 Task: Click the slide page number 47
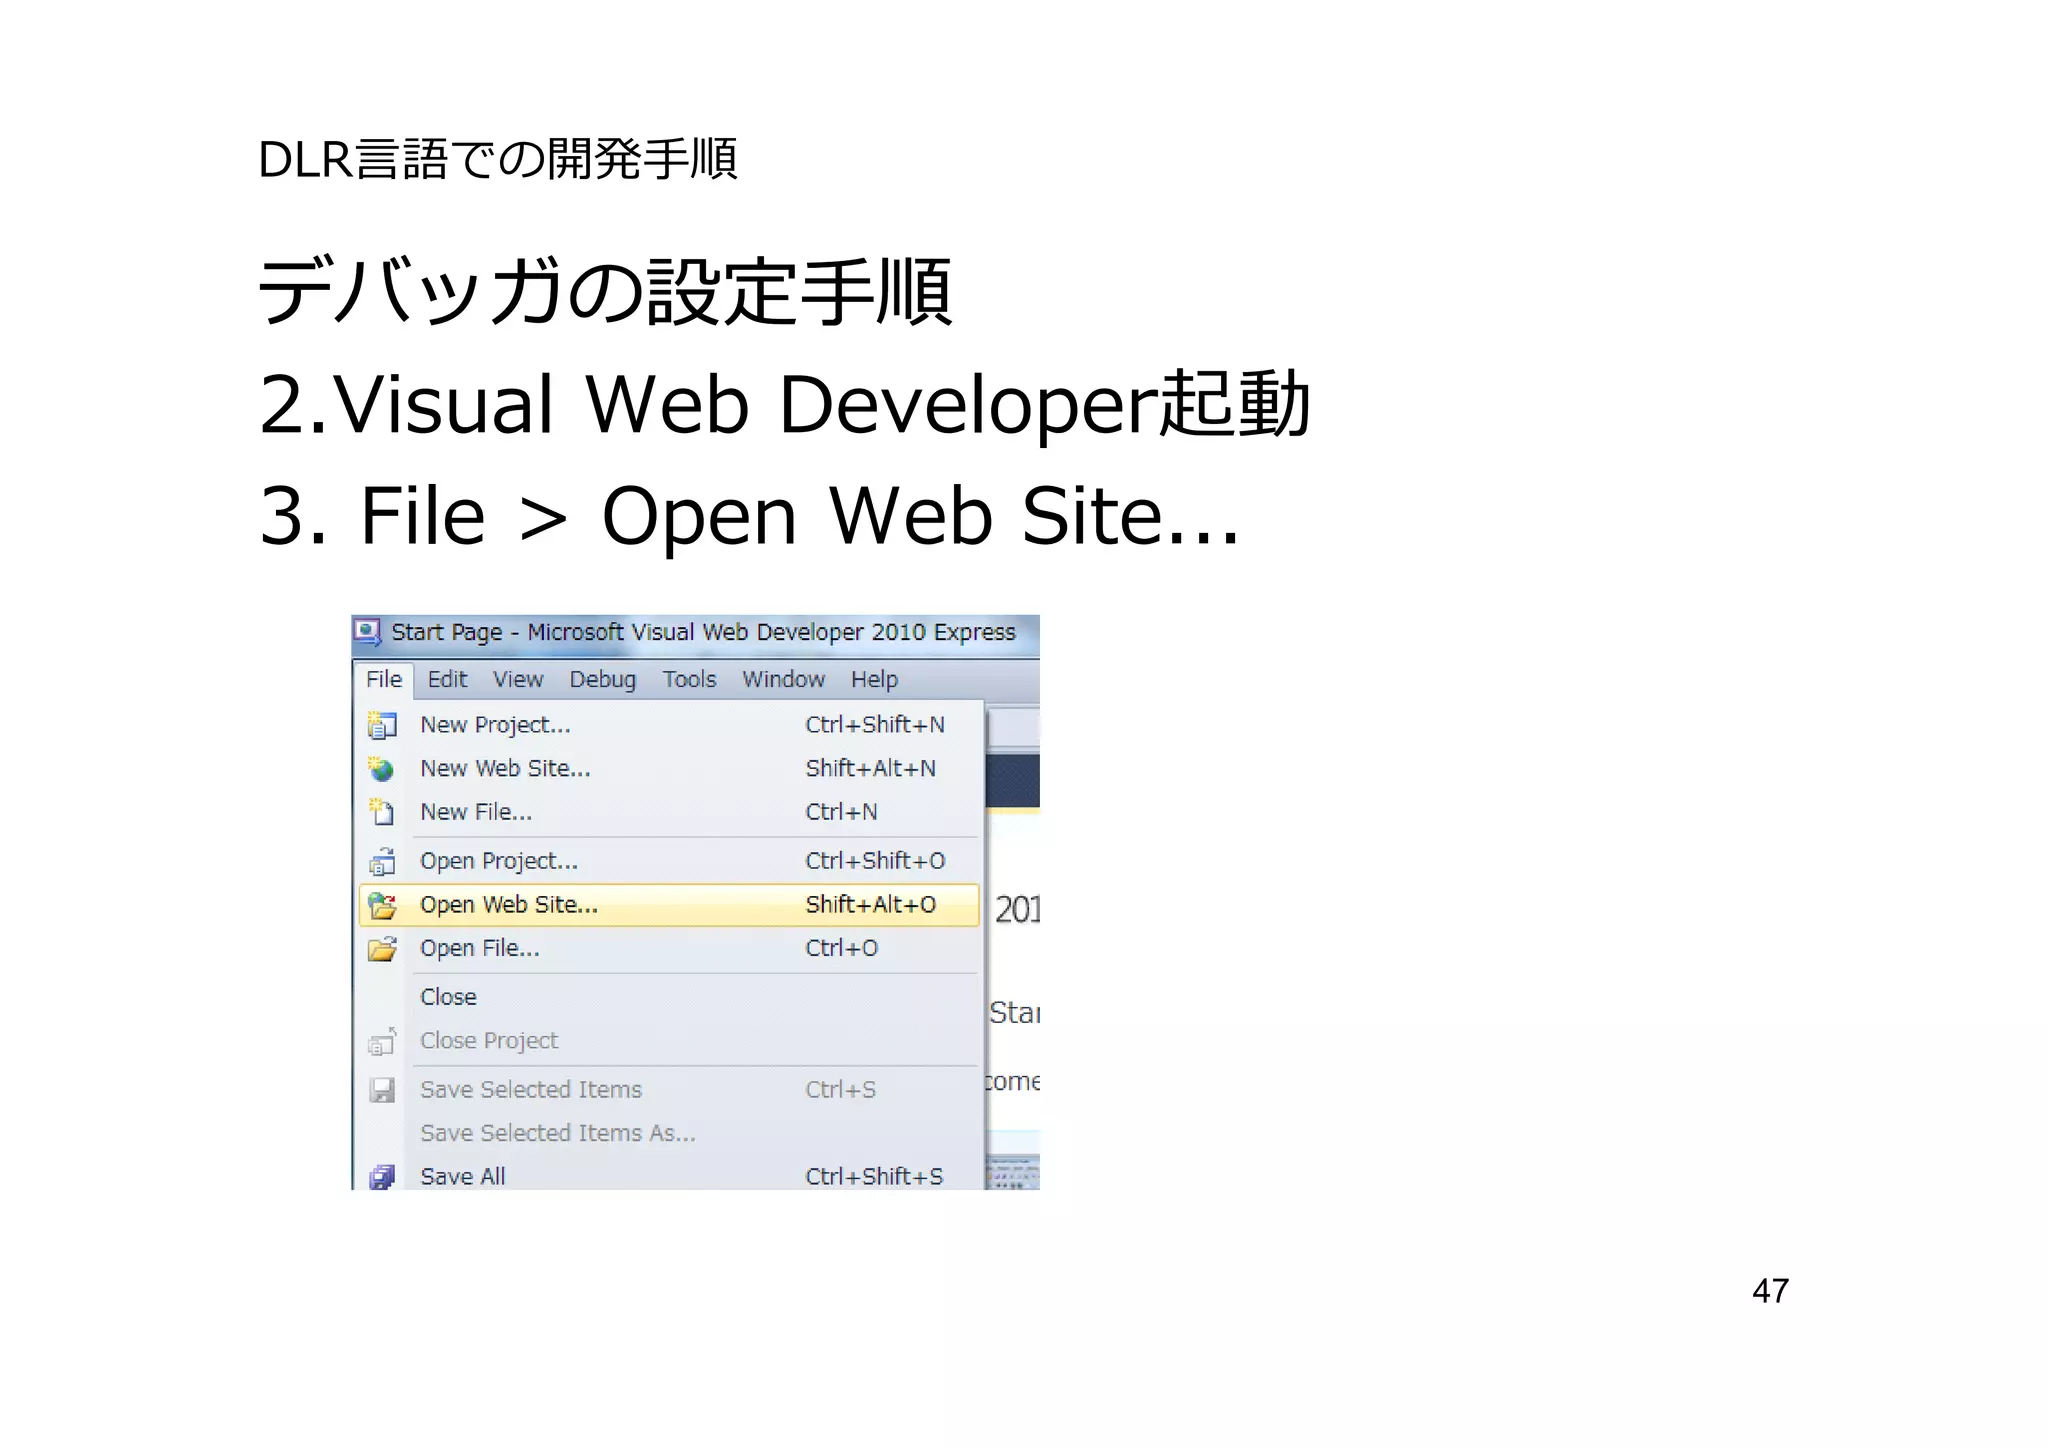[1770, 1291]
